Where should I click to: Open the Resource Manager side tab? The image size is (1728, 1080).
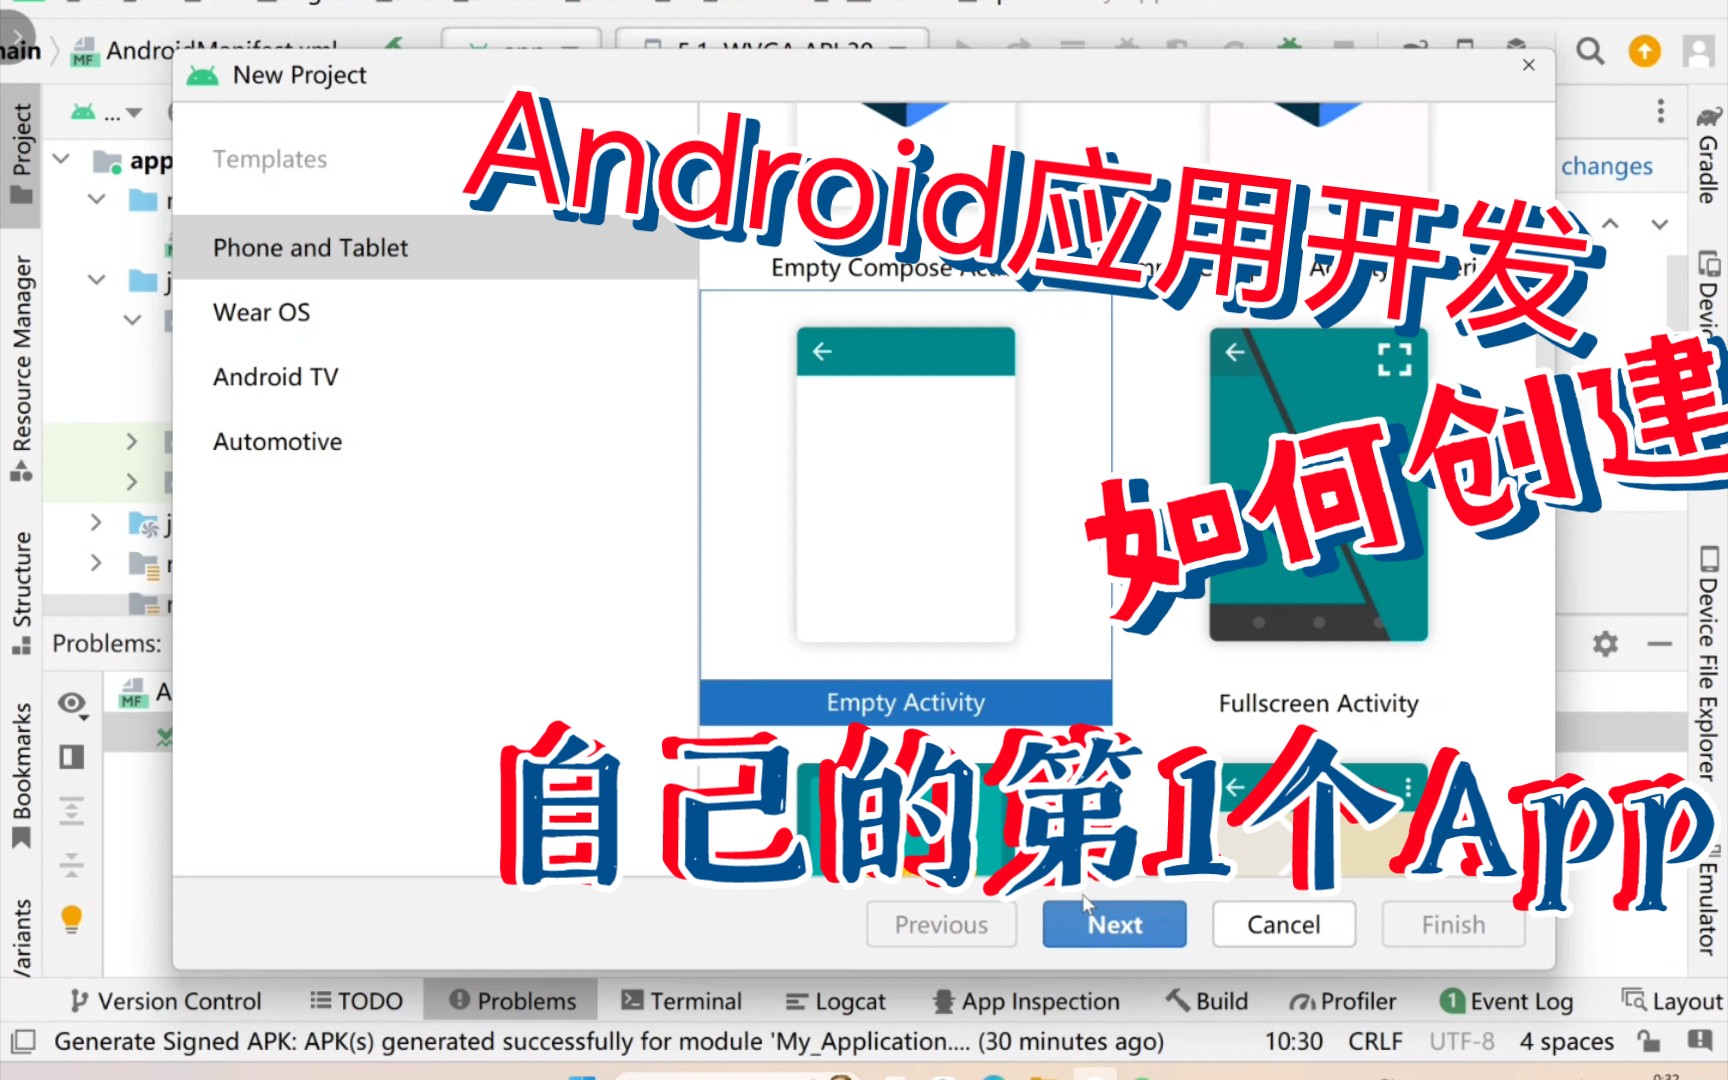(21, 368)
